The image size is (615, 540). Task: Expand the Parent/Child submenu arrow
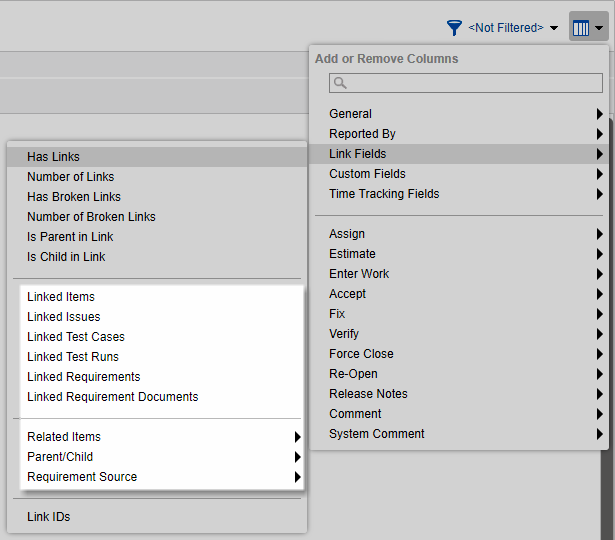[x=297, y=457]
